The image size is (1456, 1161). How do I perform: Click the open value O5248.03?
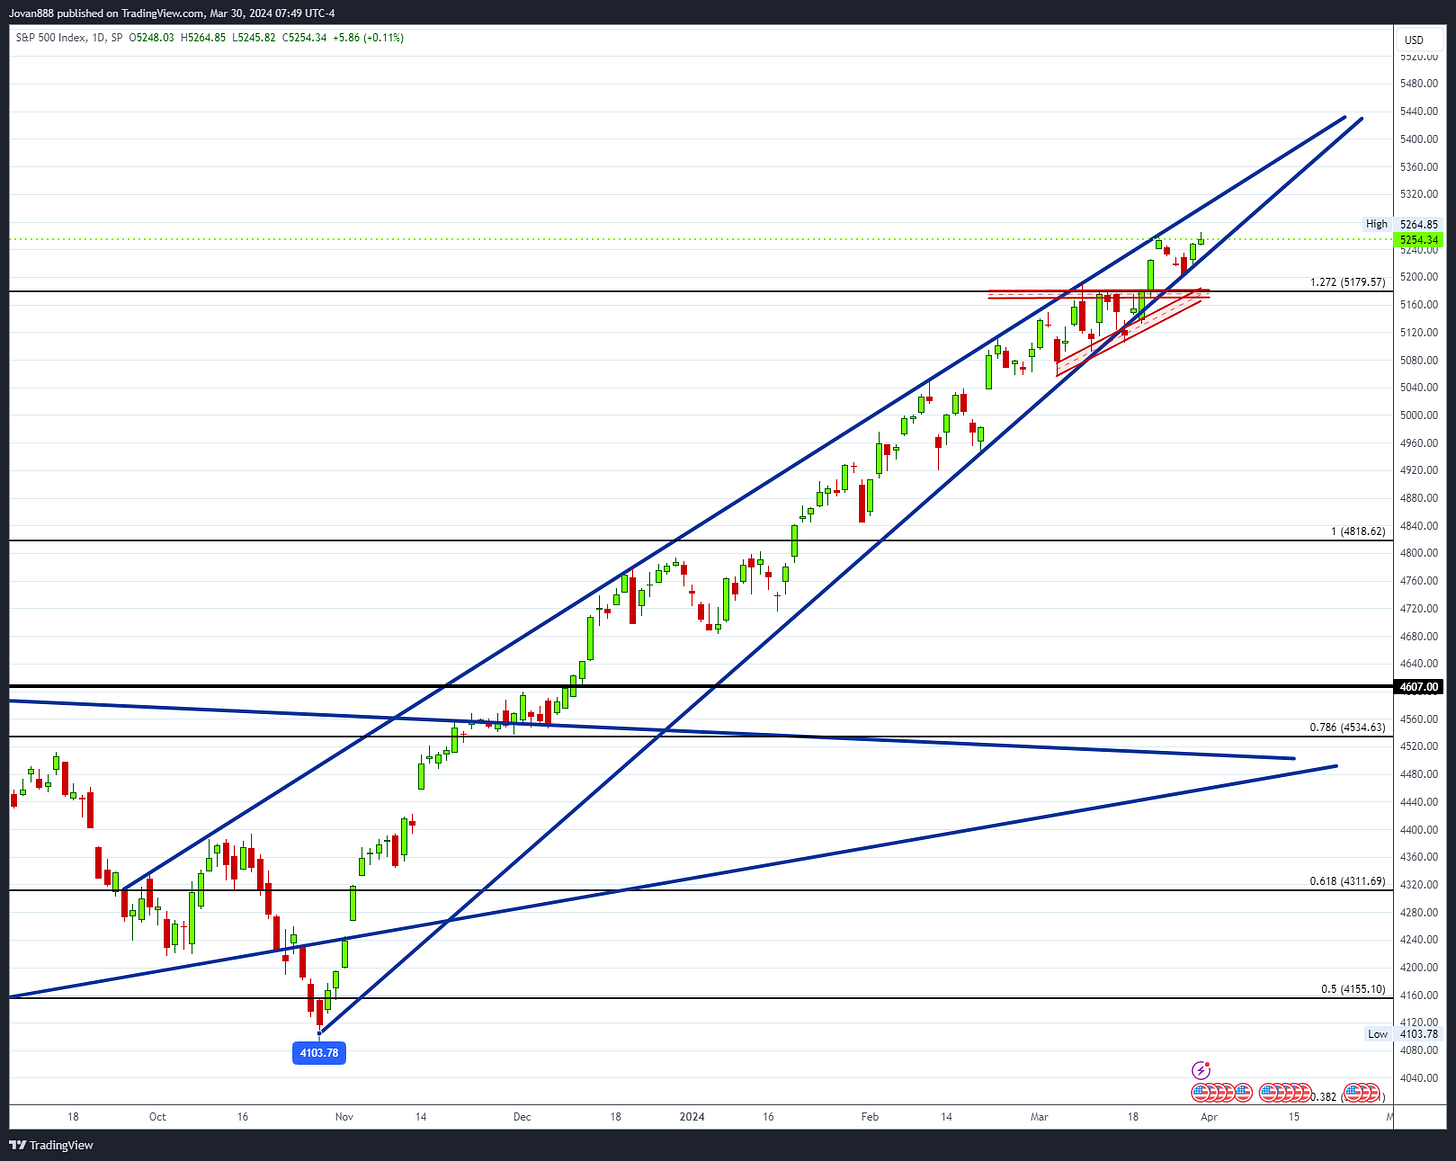point(152,38)
